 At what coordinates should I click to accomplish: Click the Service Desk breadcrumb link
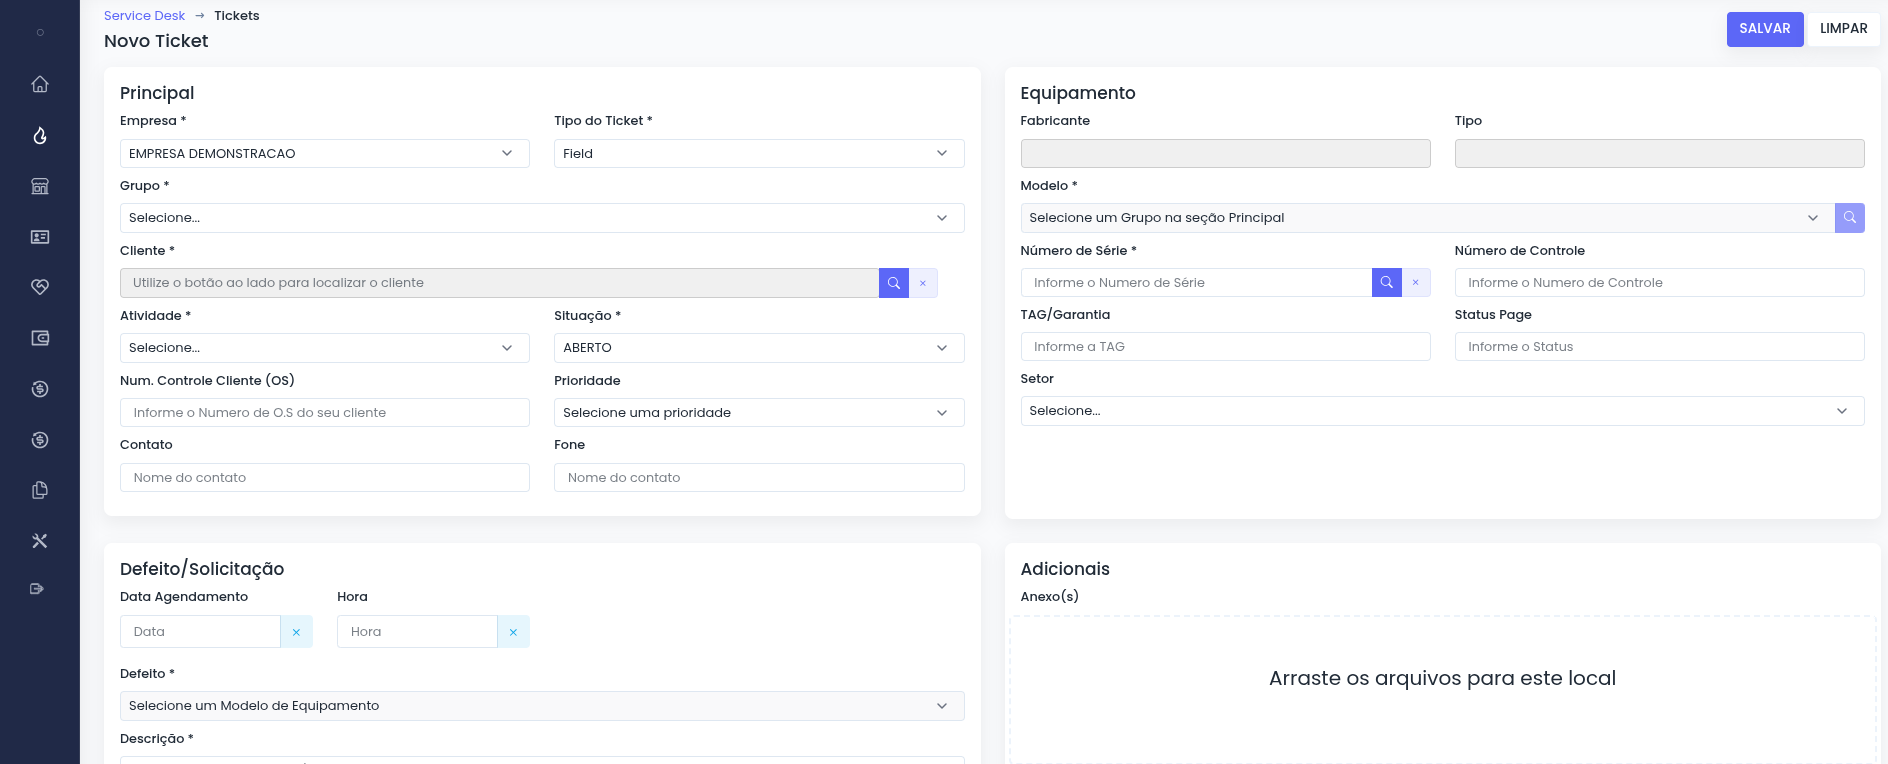click(144, 16)
